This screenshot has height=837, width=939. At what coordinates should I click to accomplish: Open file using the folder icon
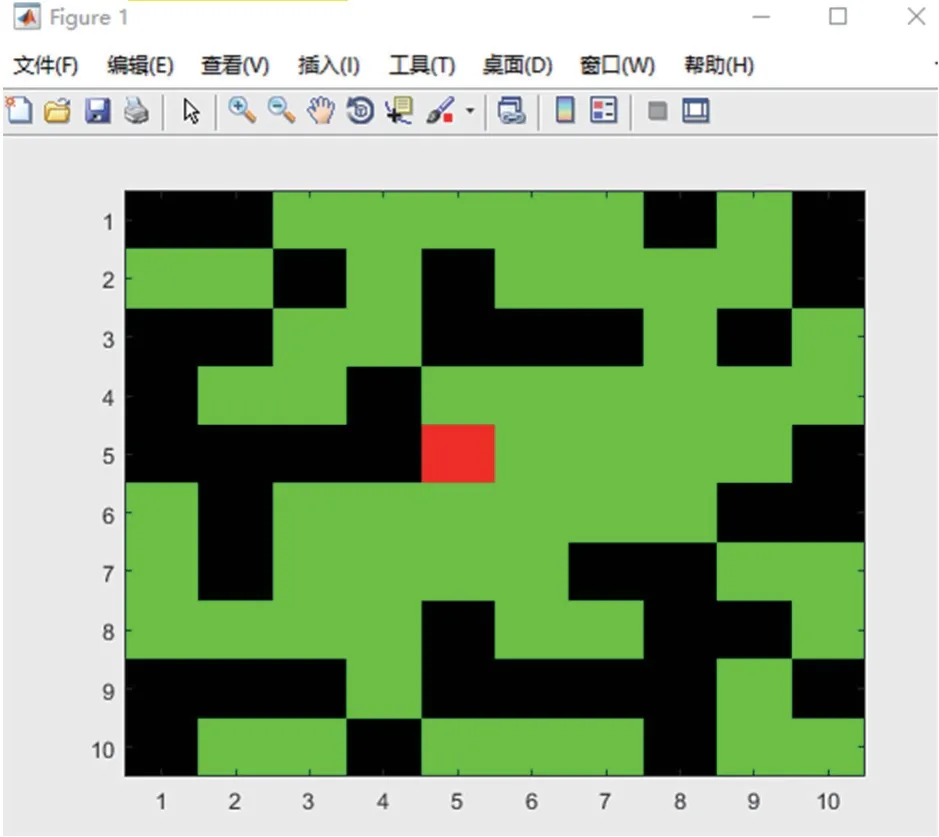point(57,111)
